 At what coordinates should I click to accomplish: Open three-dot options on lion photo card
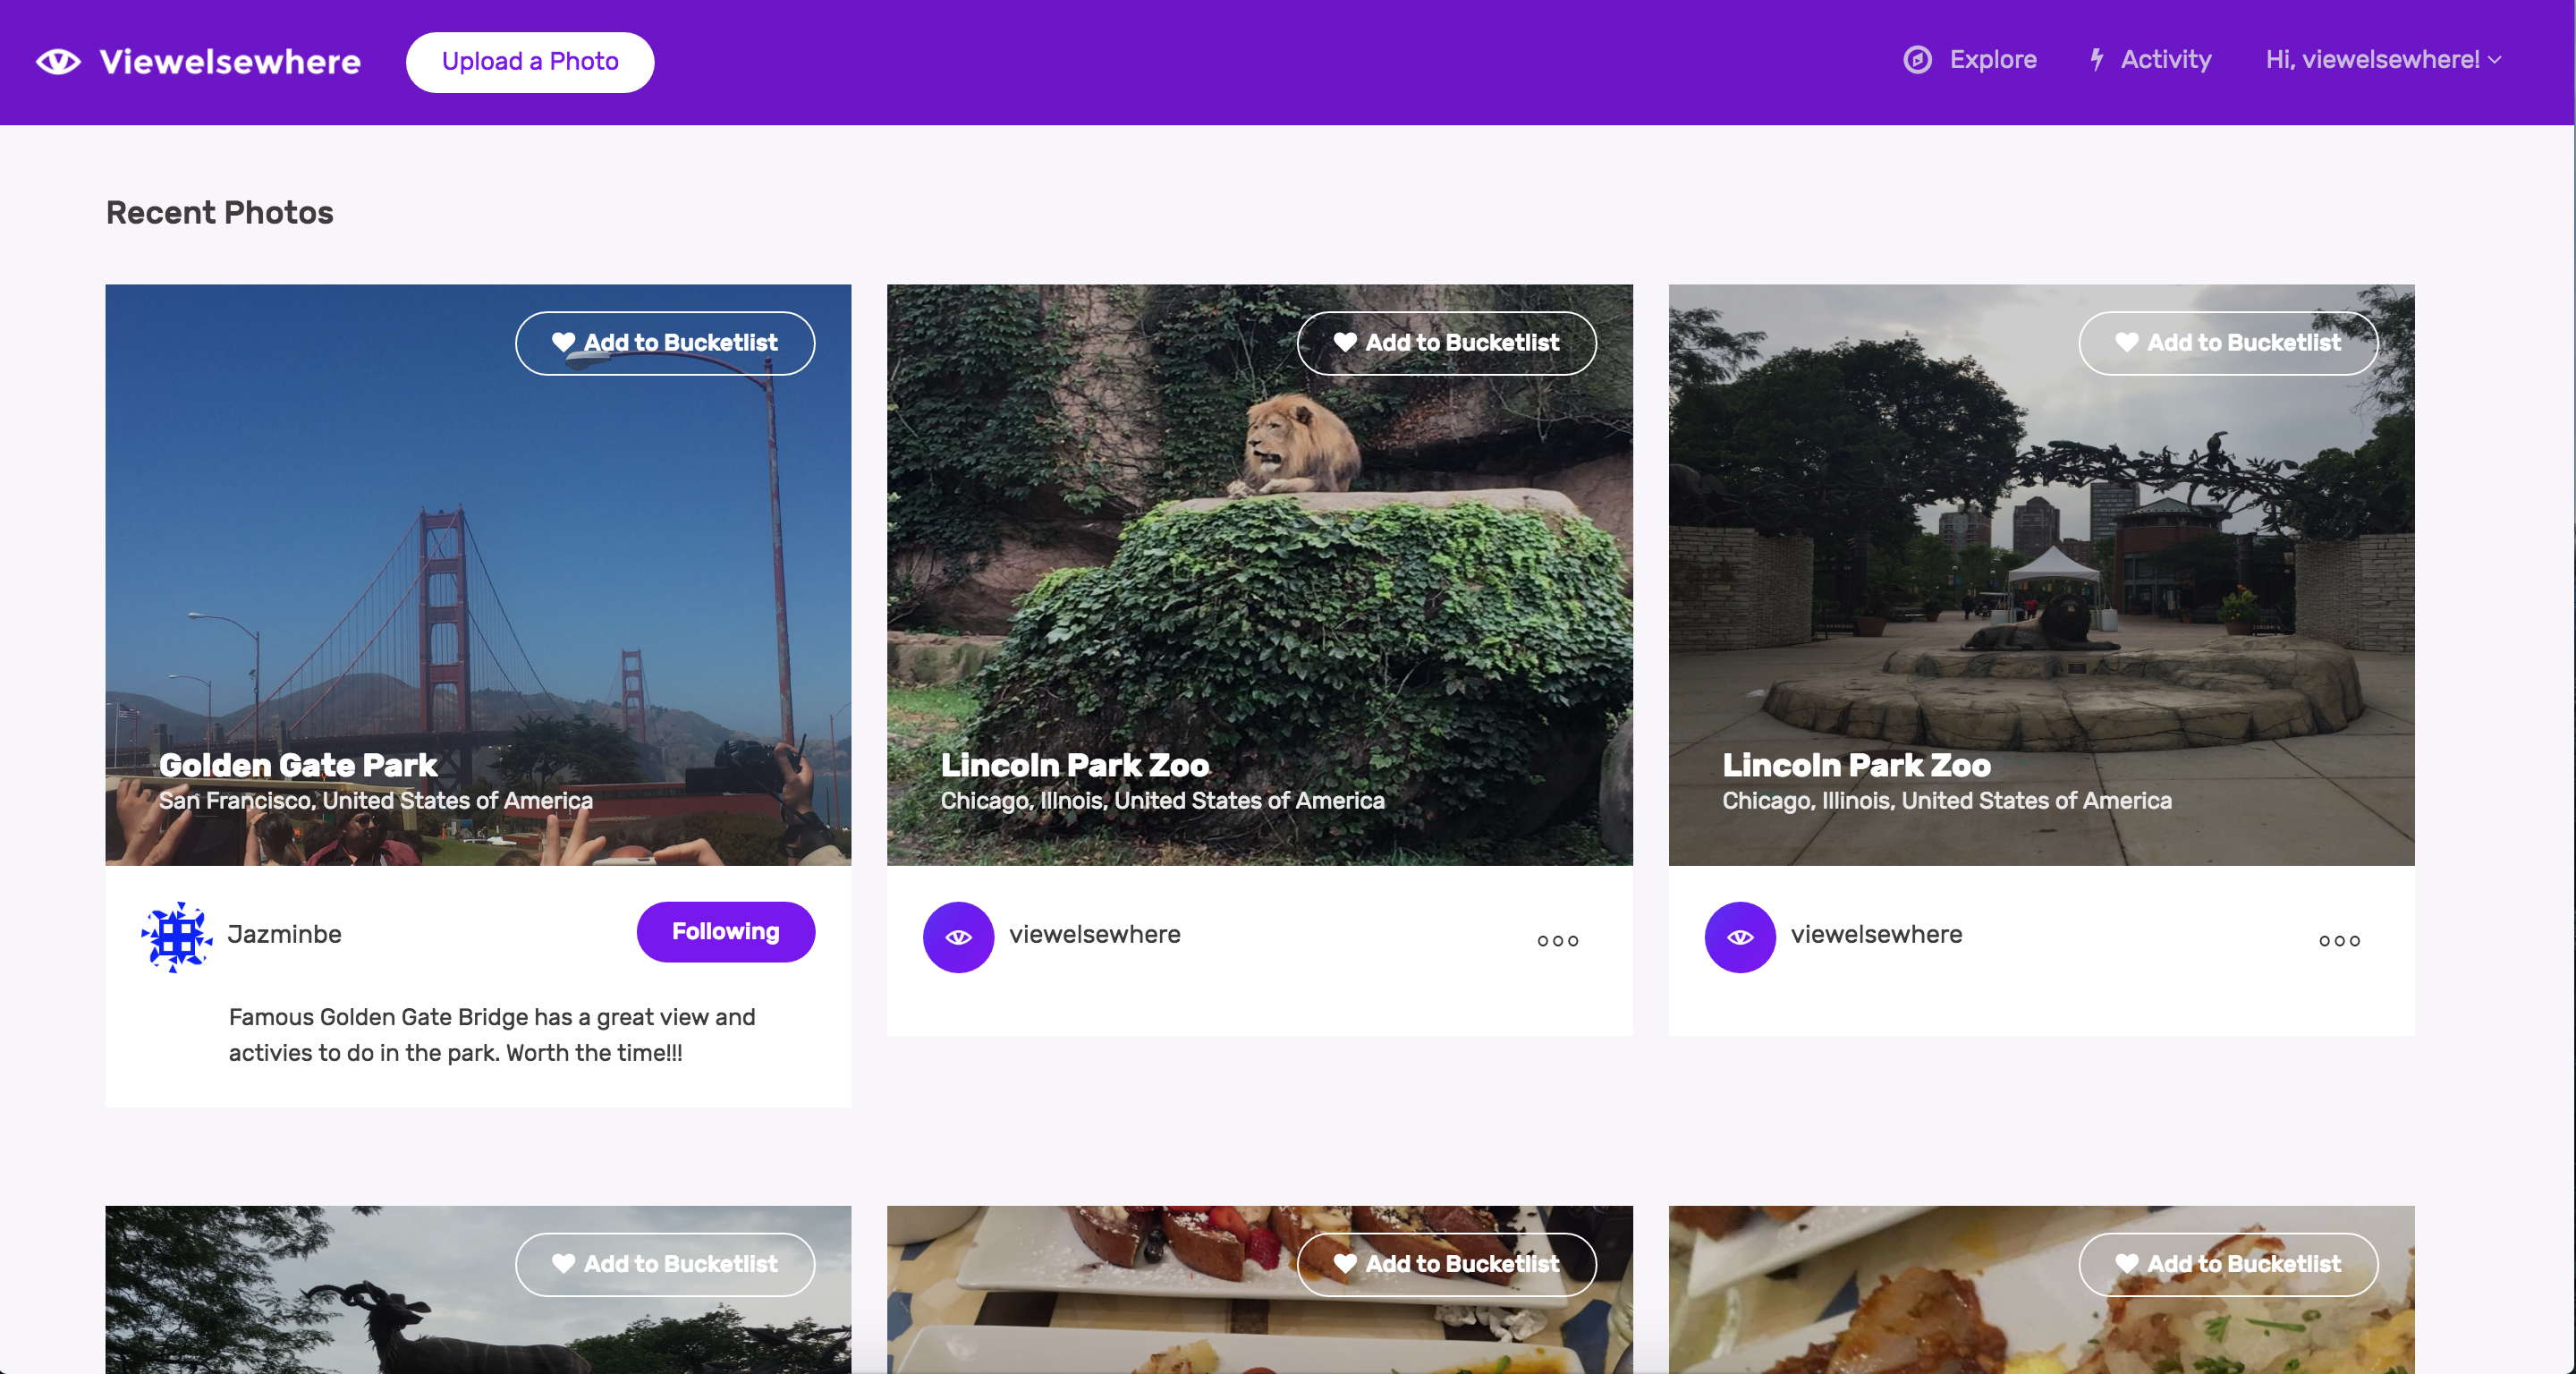click(x=1557, y=940)
